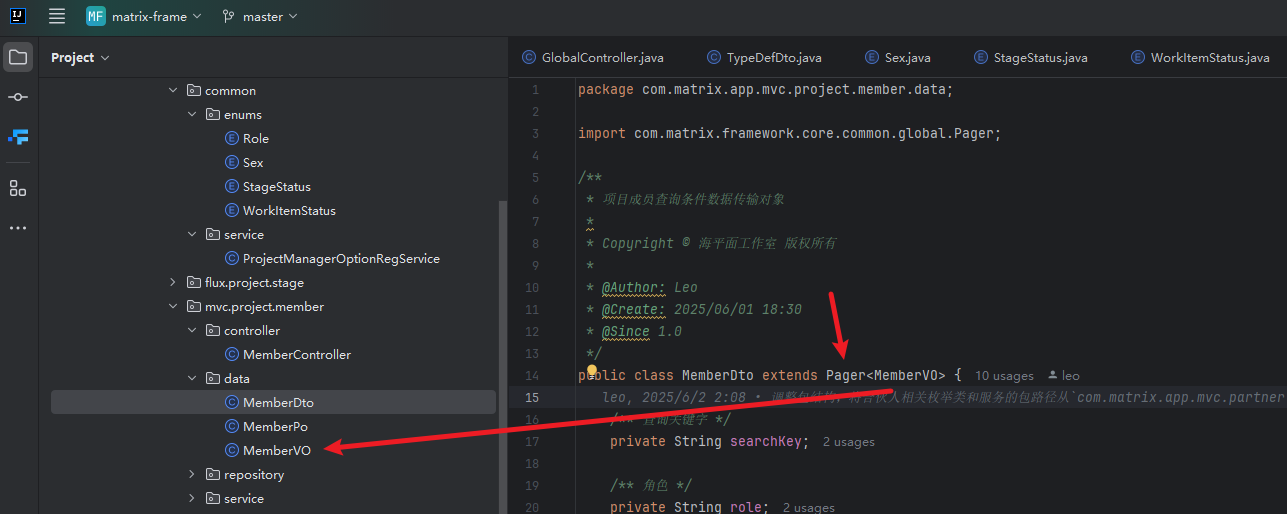Open the Project tool window folder icon
Viewport: 1287px width, 514px height.
point(18,57)
